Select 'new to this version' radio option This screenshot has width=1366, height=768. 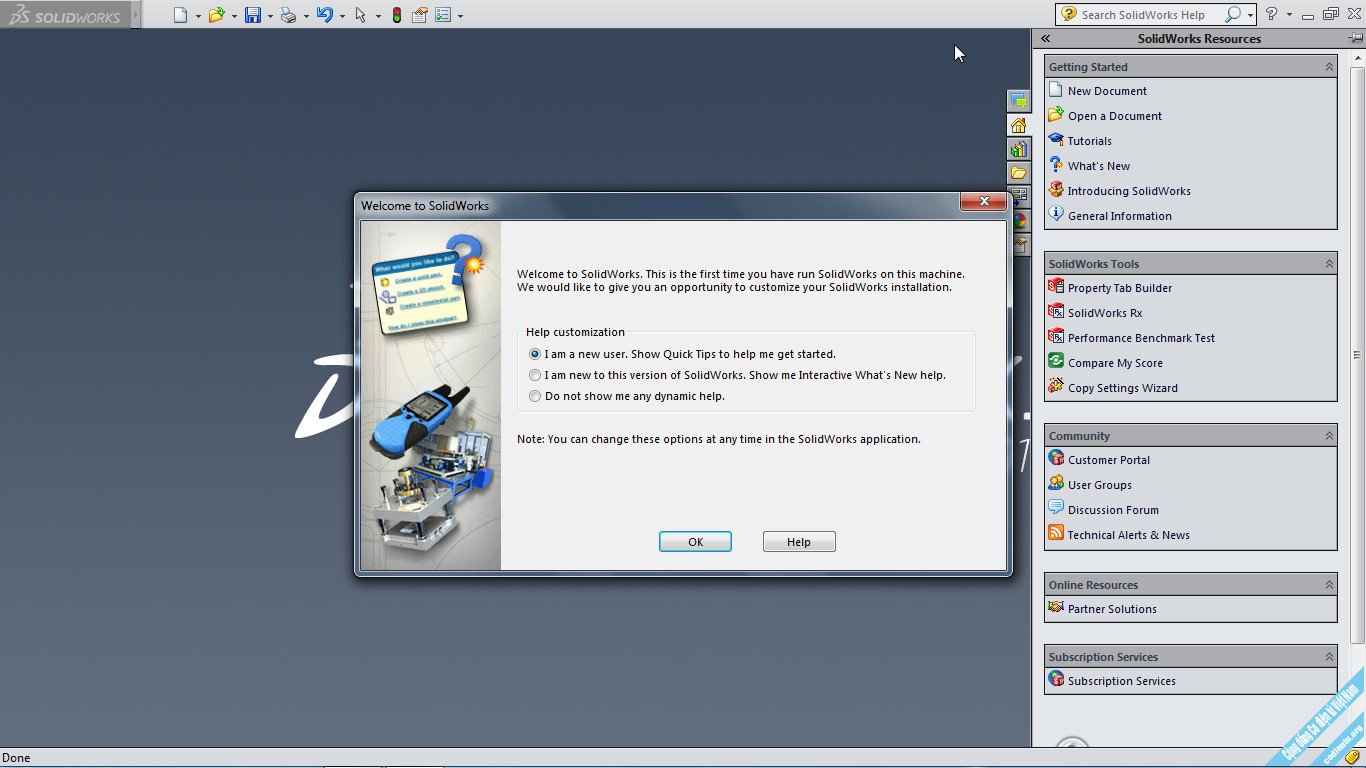(535, 375)
